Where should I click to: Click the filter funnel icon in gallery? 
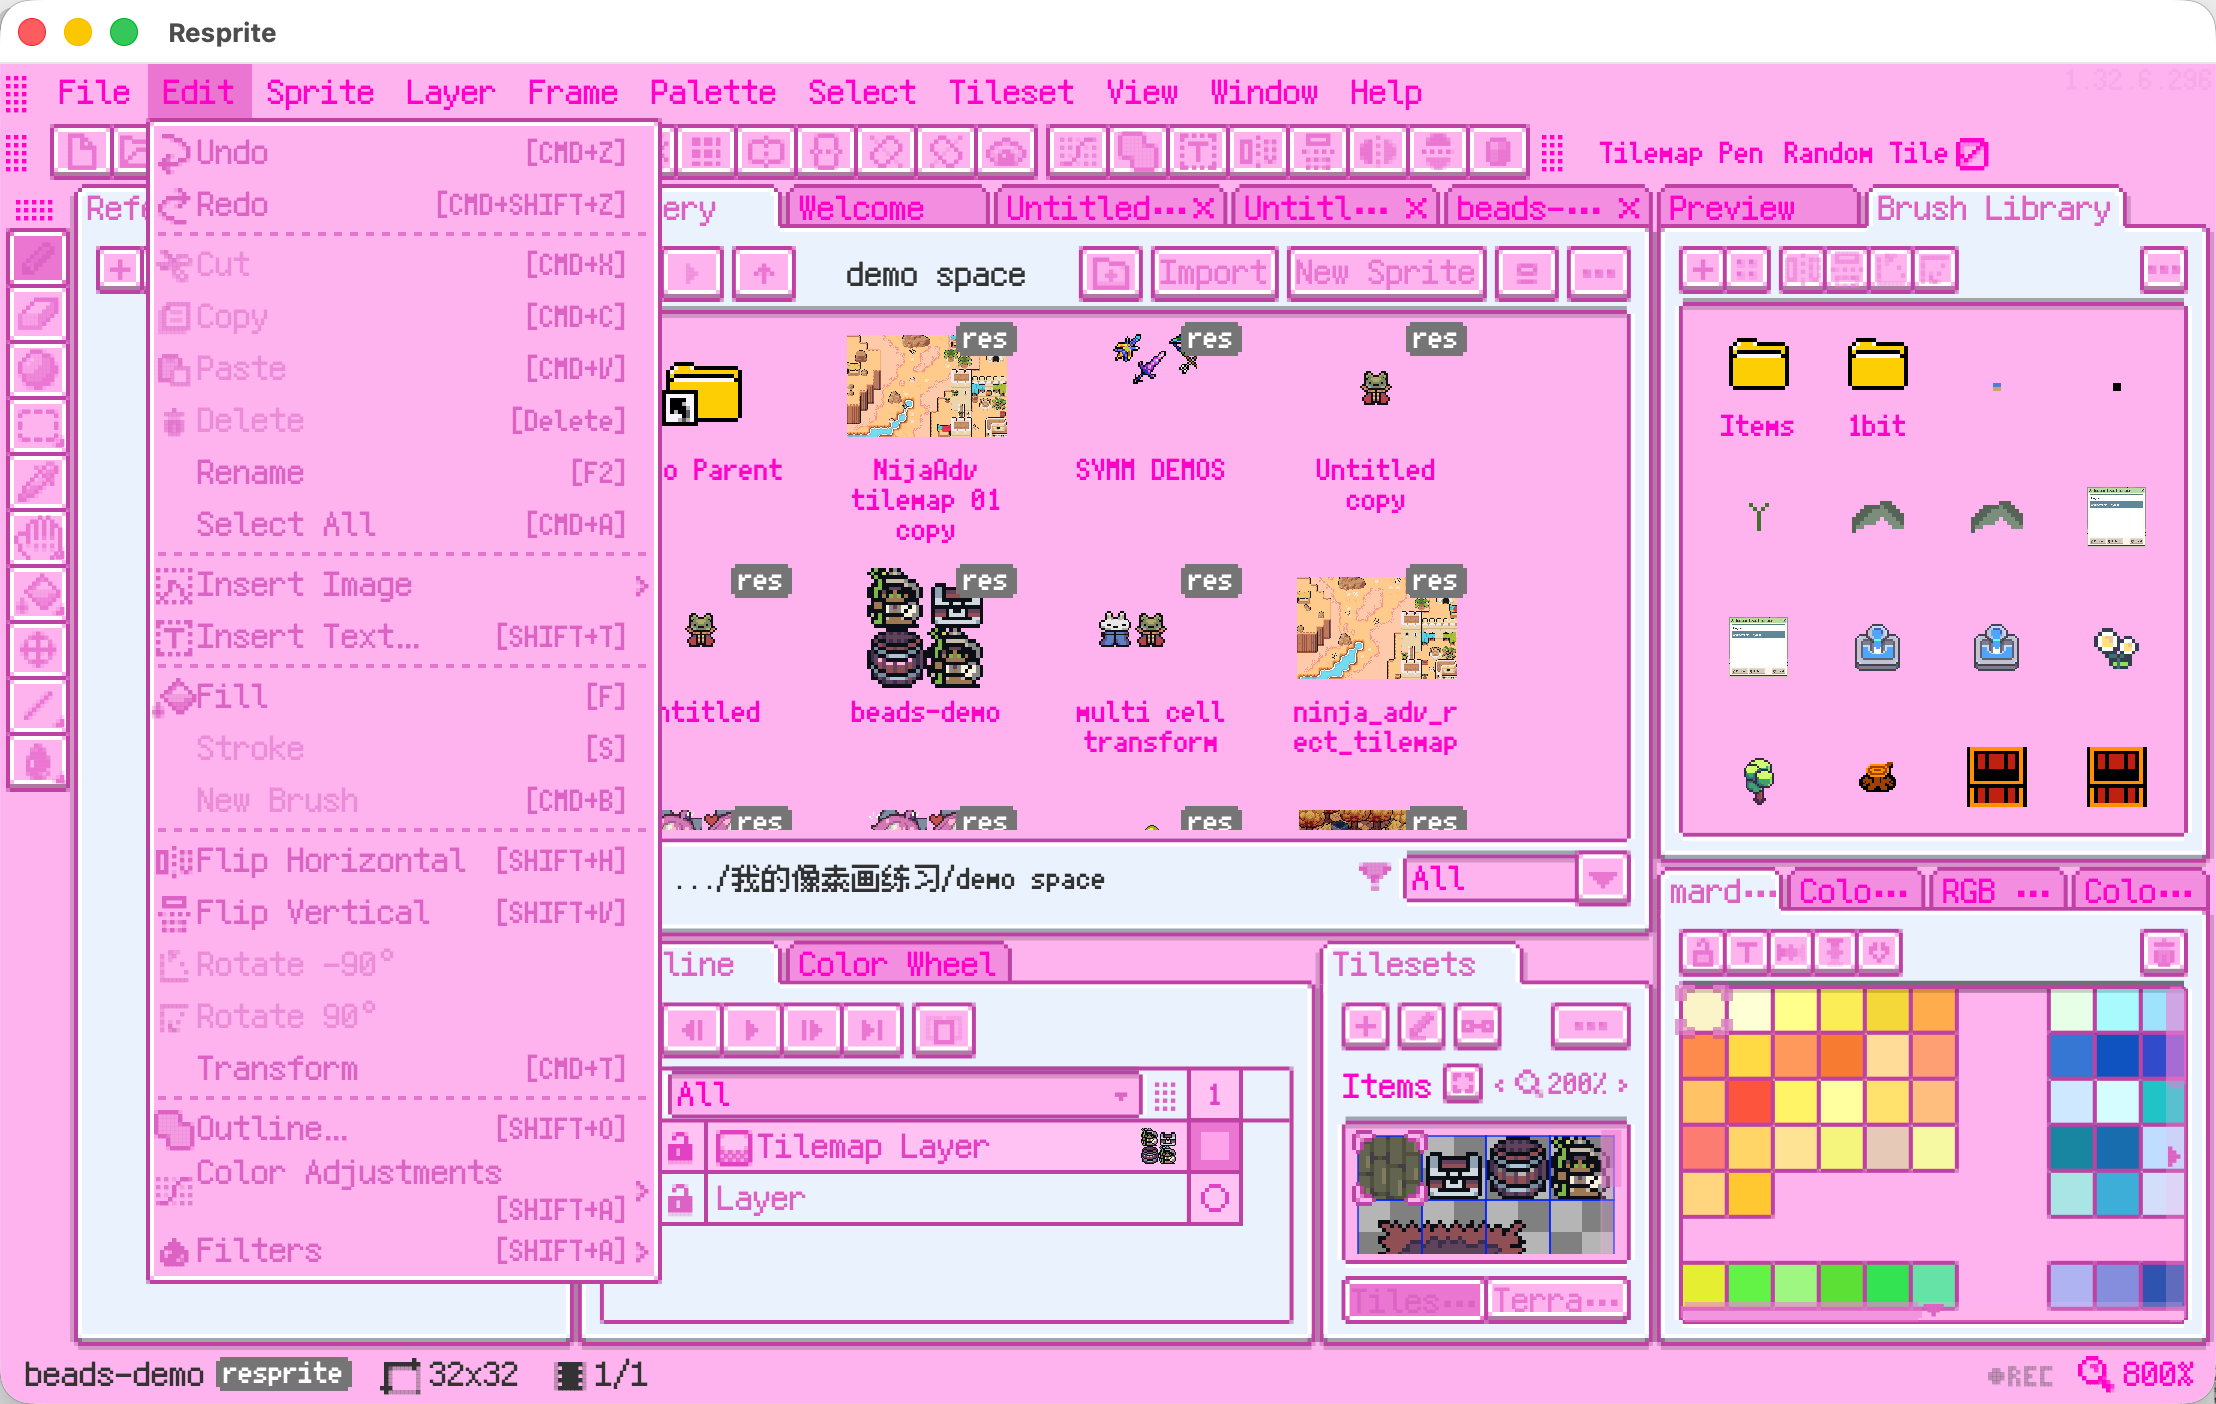1375,877
